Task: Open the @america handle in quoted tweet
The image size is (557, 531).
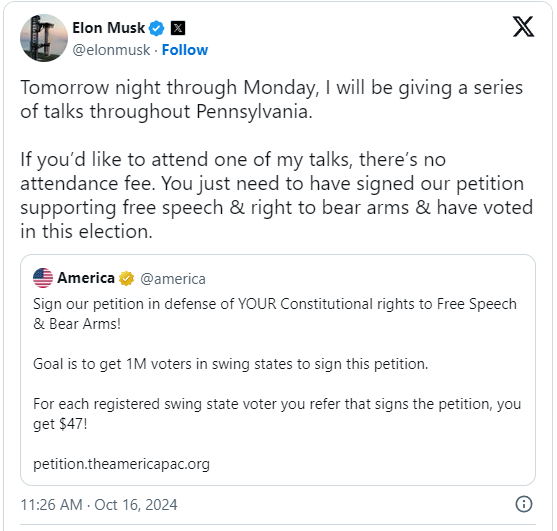Action: pyautogui.click(x=173, y=279)
